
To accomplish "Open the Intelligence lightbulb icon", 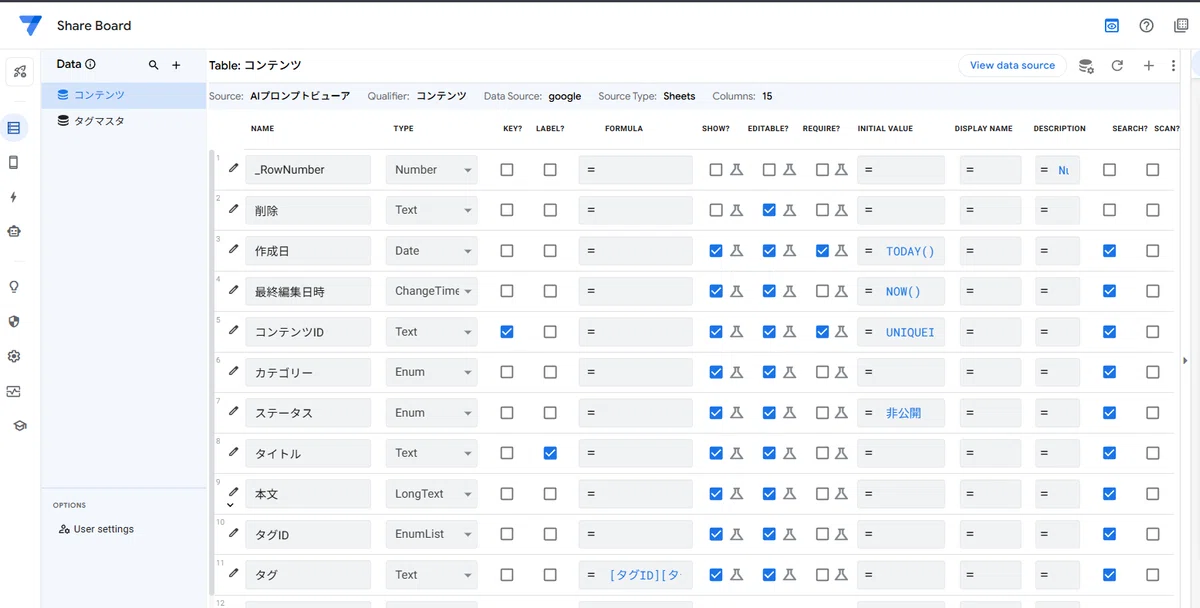I will [x=14, y=287].
